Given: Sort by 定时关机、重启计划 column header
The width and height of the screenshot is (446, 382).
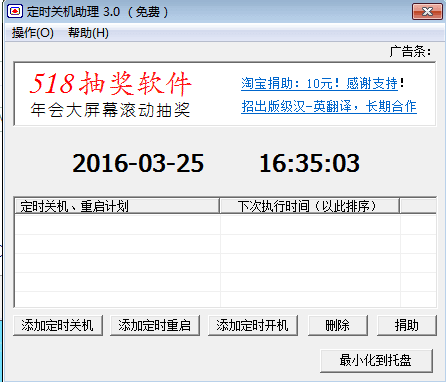Looking at the screenshot, I should point(117,206).
